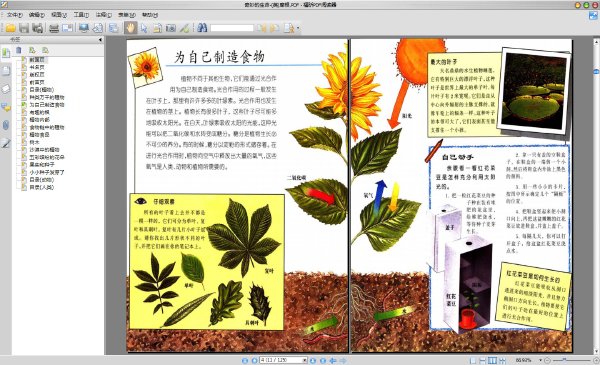Viewport: 600px width, 365px height.
Task: Go to bookmark 目录(动物)
Action: 42,179
